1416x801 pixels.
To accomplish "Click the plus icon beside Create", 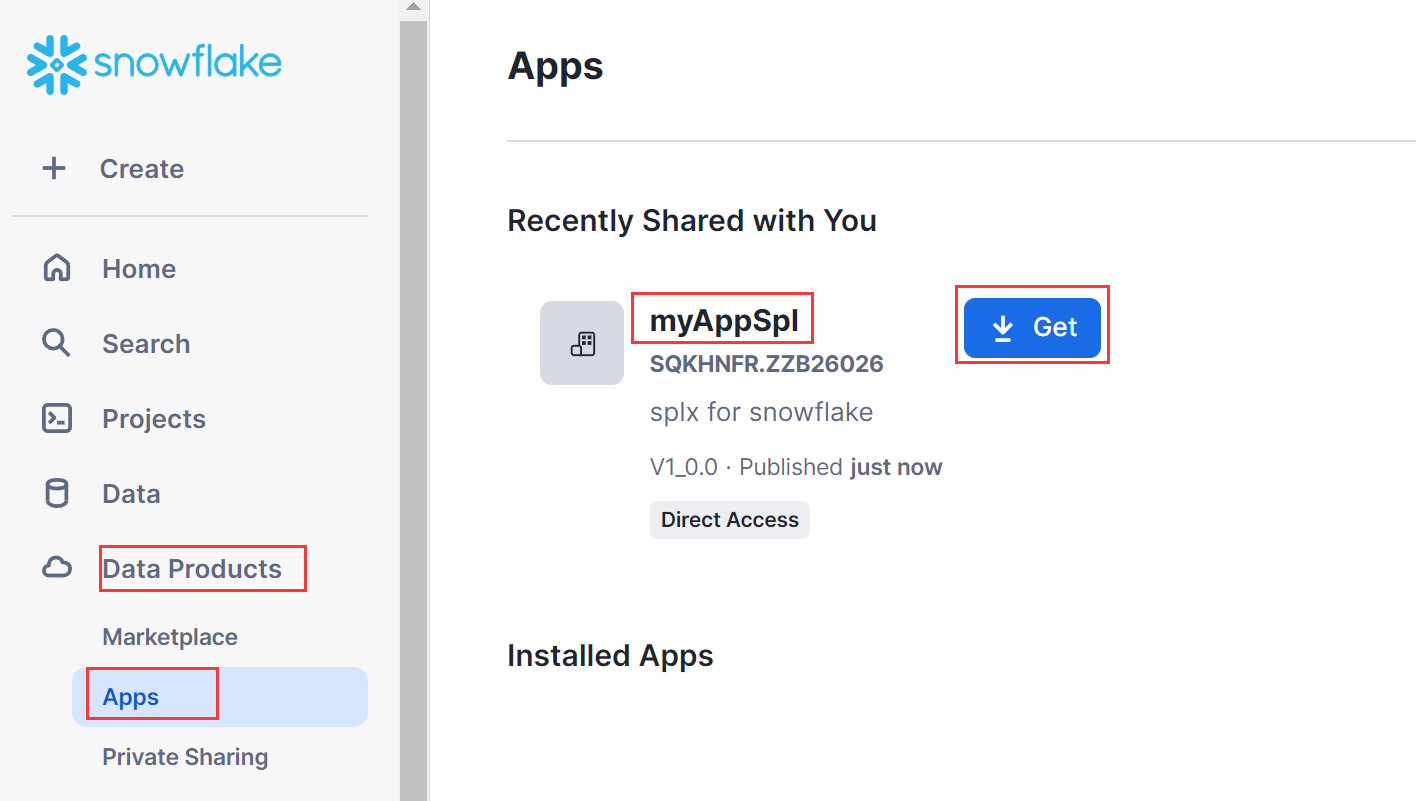I will tap(53, 168).
